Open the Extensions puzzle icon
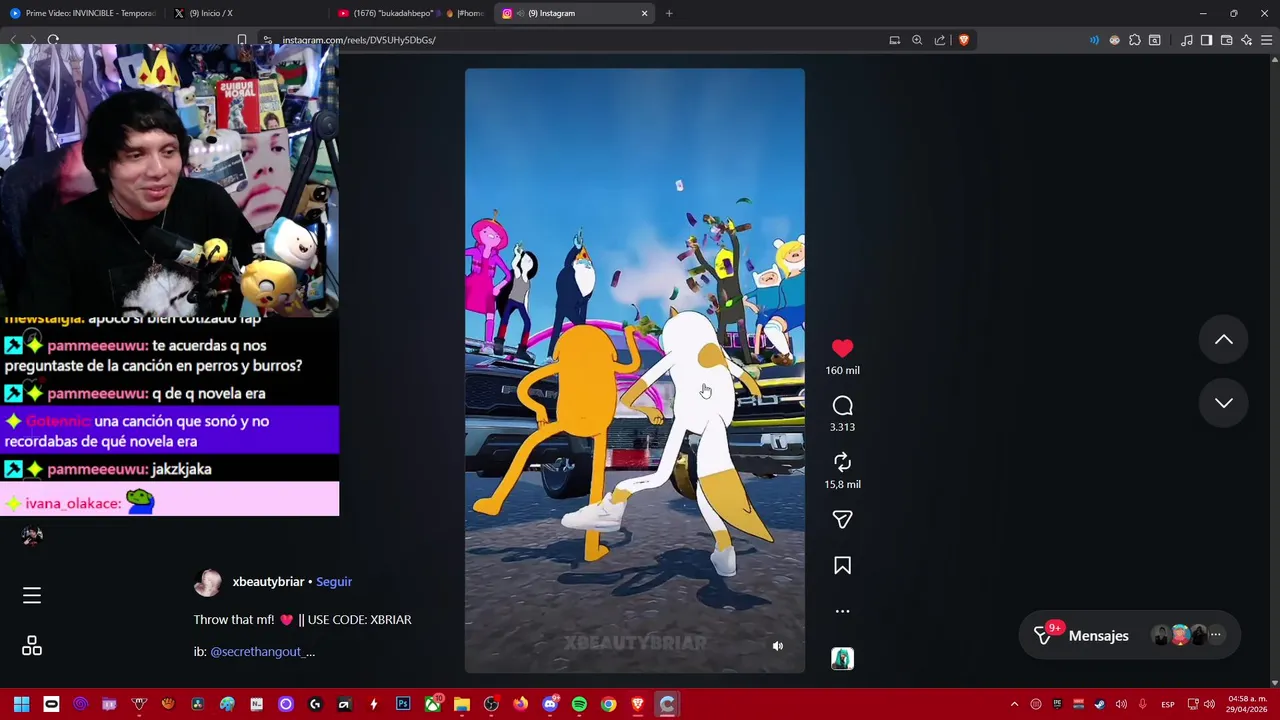 click(x=1135, y=40)
